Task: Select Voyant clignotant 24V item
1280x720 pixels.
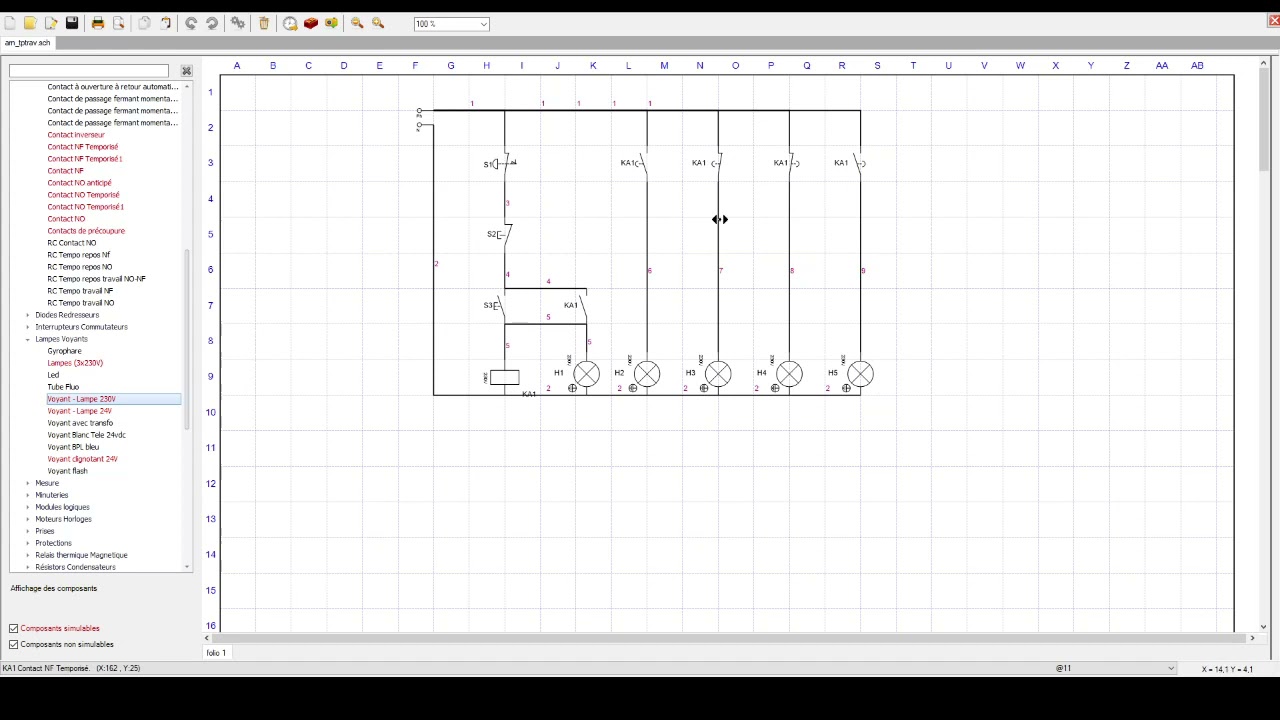Action: click(x=82, y=459)
